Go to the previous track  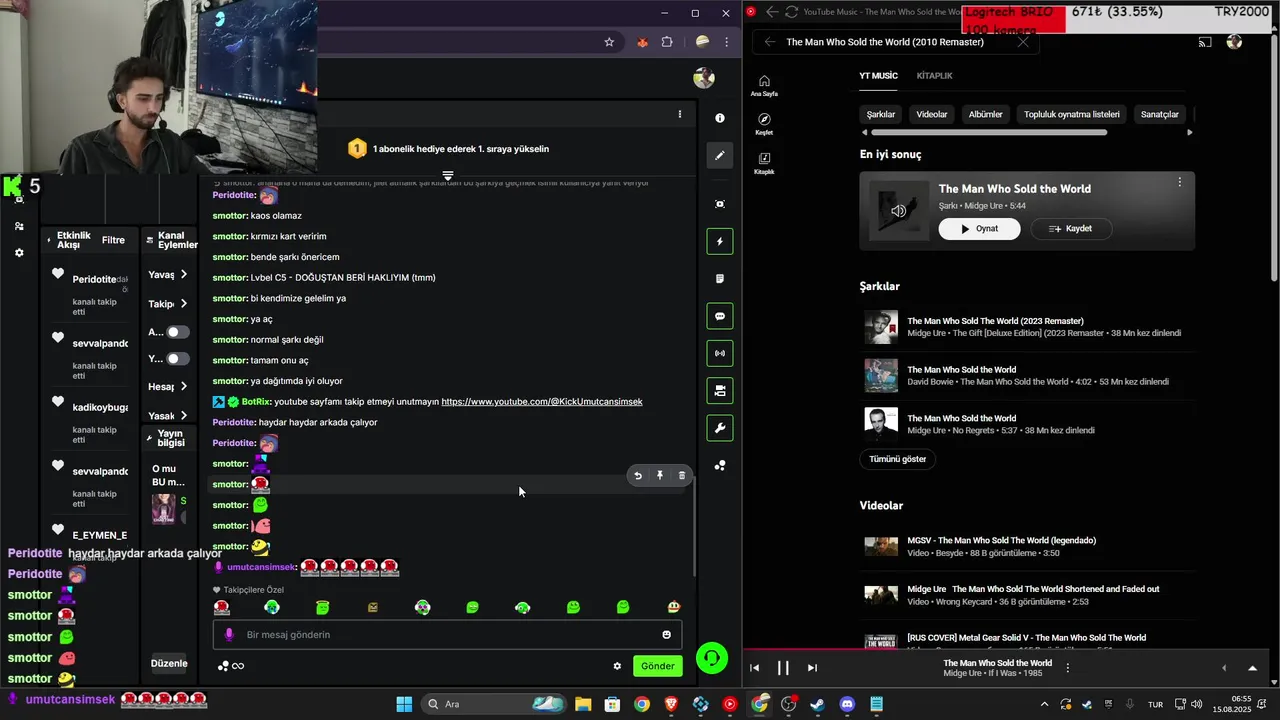click(754, 668)
